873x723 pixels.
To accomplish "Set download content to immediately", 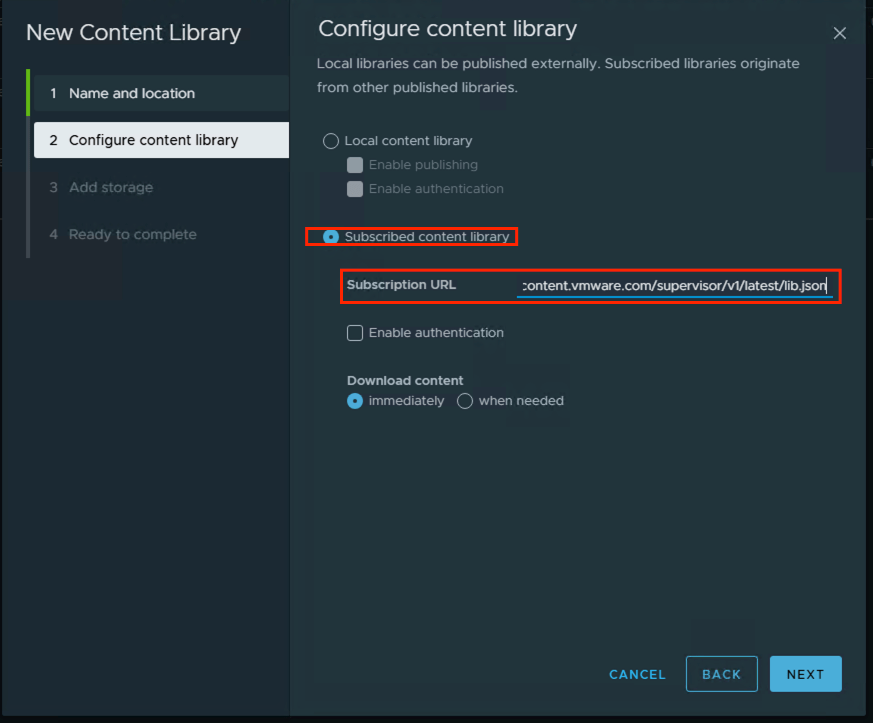I will tap(355, 401).
